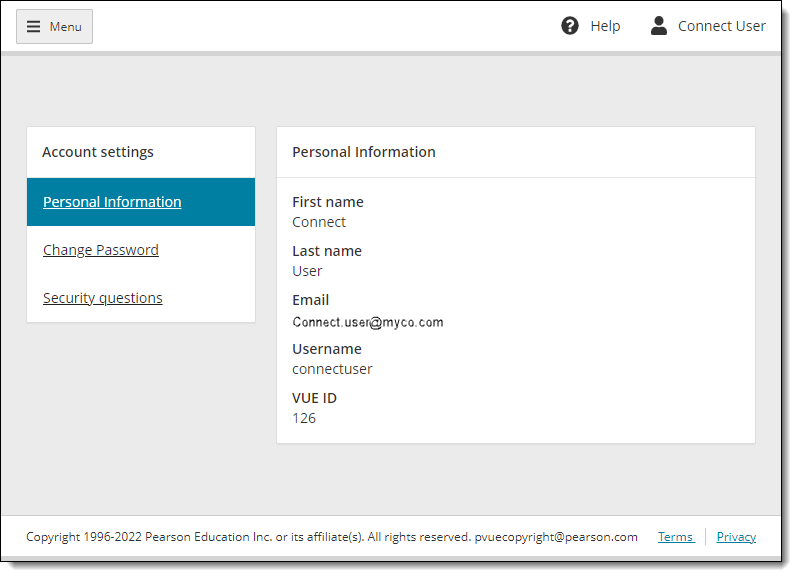797x577 pixels.
Task: Click the Username label
Action: pyautogui.click(x=327, y=349)
